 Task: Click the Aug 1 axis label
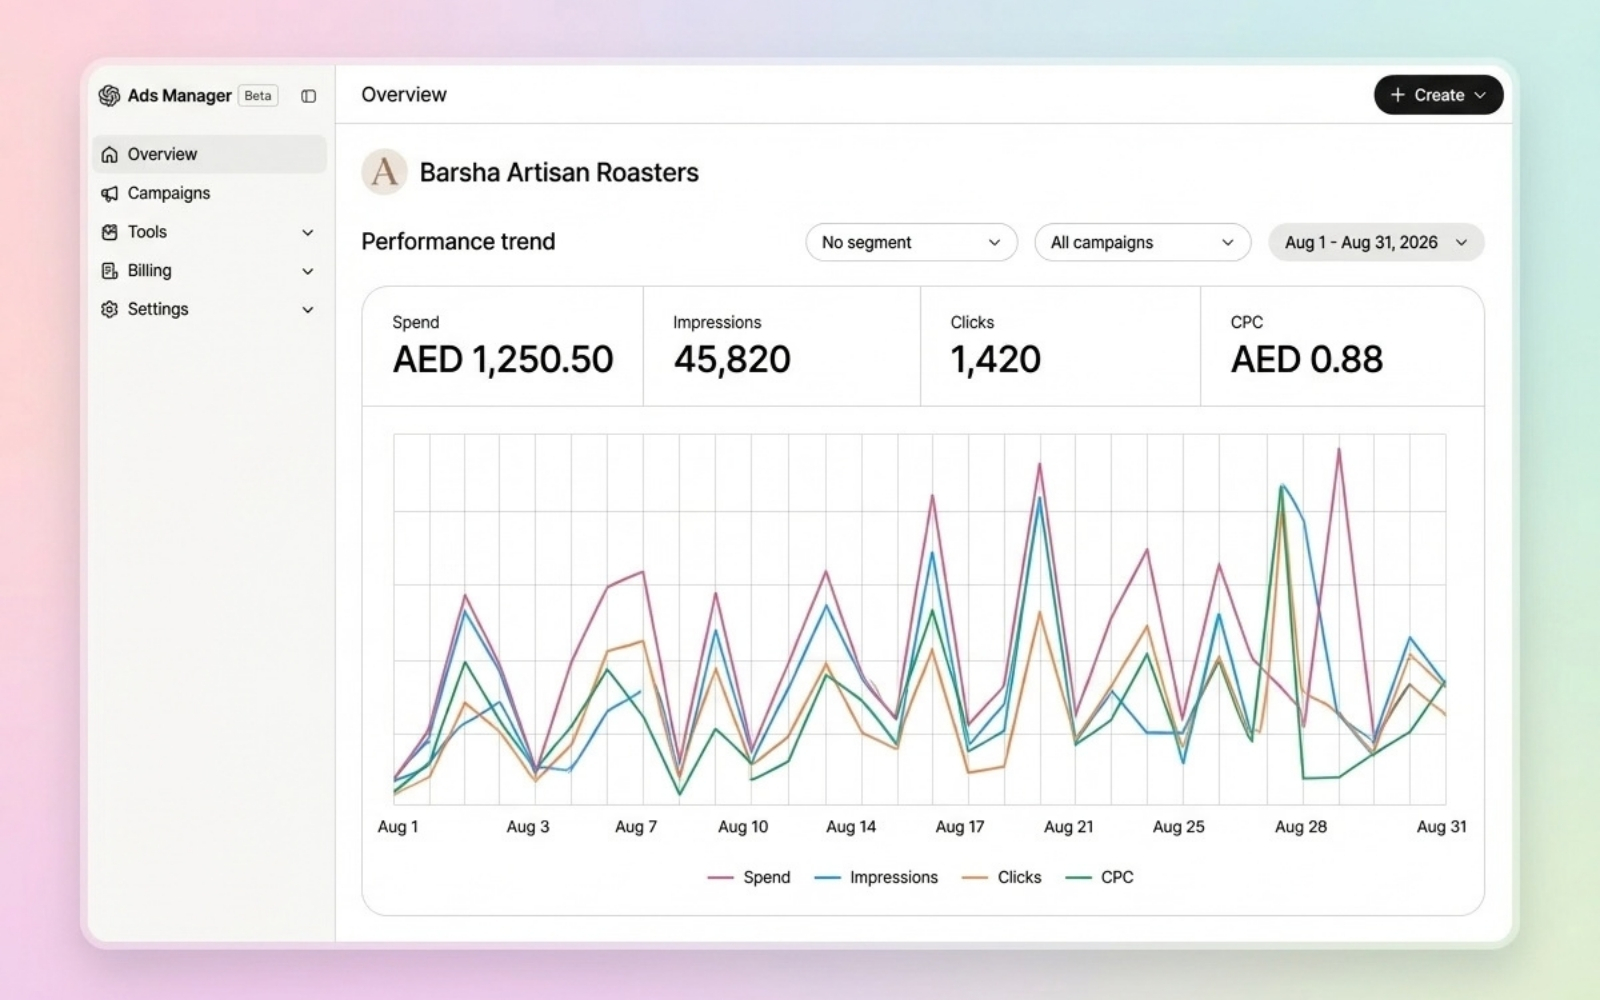tap(398, 827)
